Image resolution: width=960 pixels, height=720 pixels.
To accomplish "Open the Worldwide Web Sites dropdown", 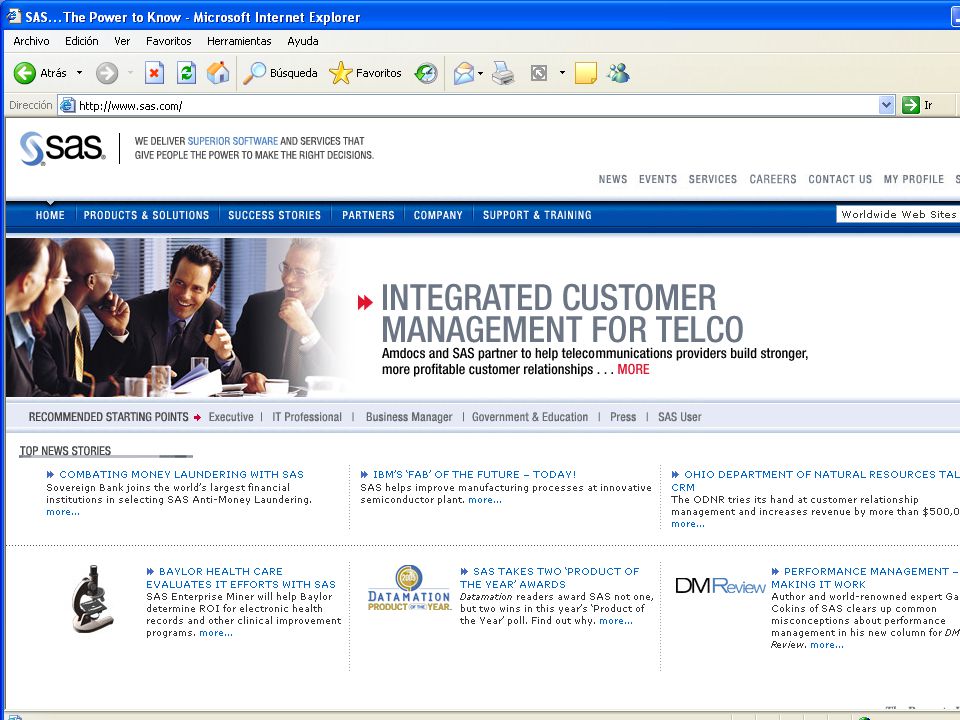I will pos(898,214).
